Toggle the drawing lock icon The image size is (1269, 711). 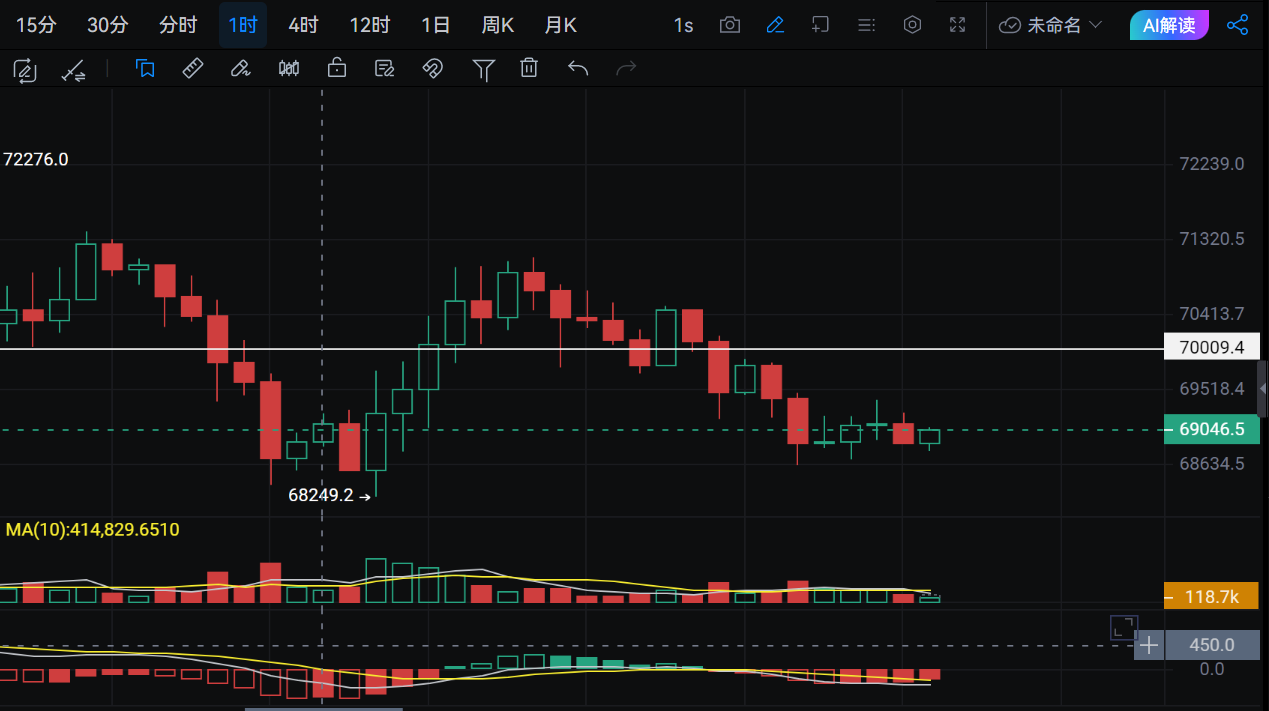coord(337,69)
